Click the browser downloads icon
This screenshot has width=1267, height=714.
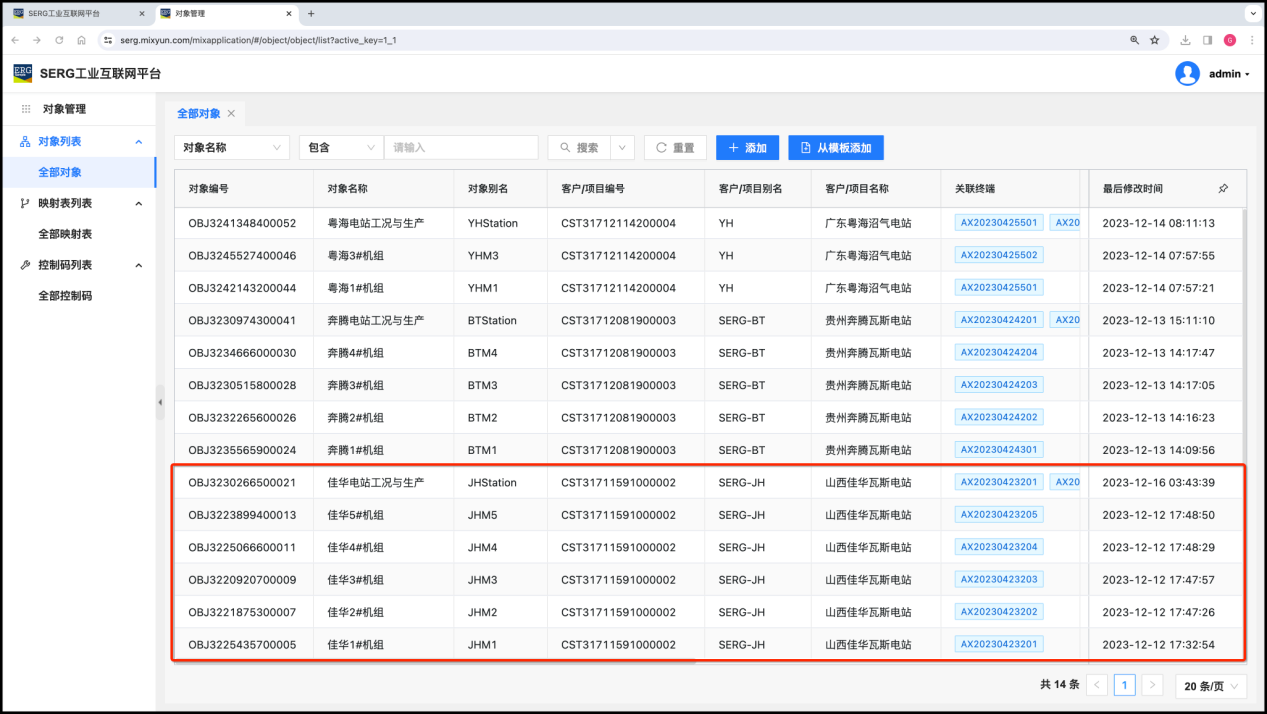[x=1185, y=40]
